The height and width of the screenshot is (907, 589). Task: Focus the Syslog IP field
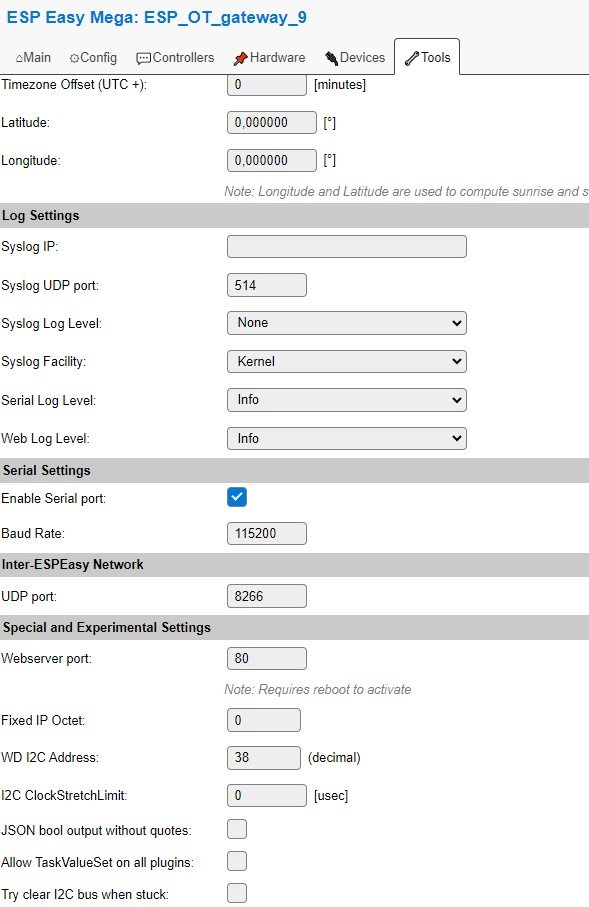(x=347, y=246)
